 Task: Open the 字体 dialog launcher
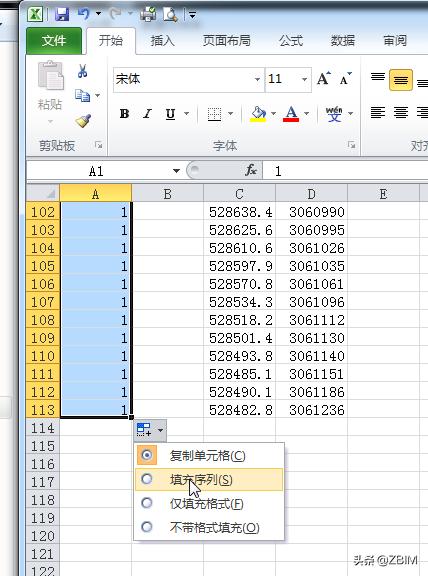[x=352, y=145]
